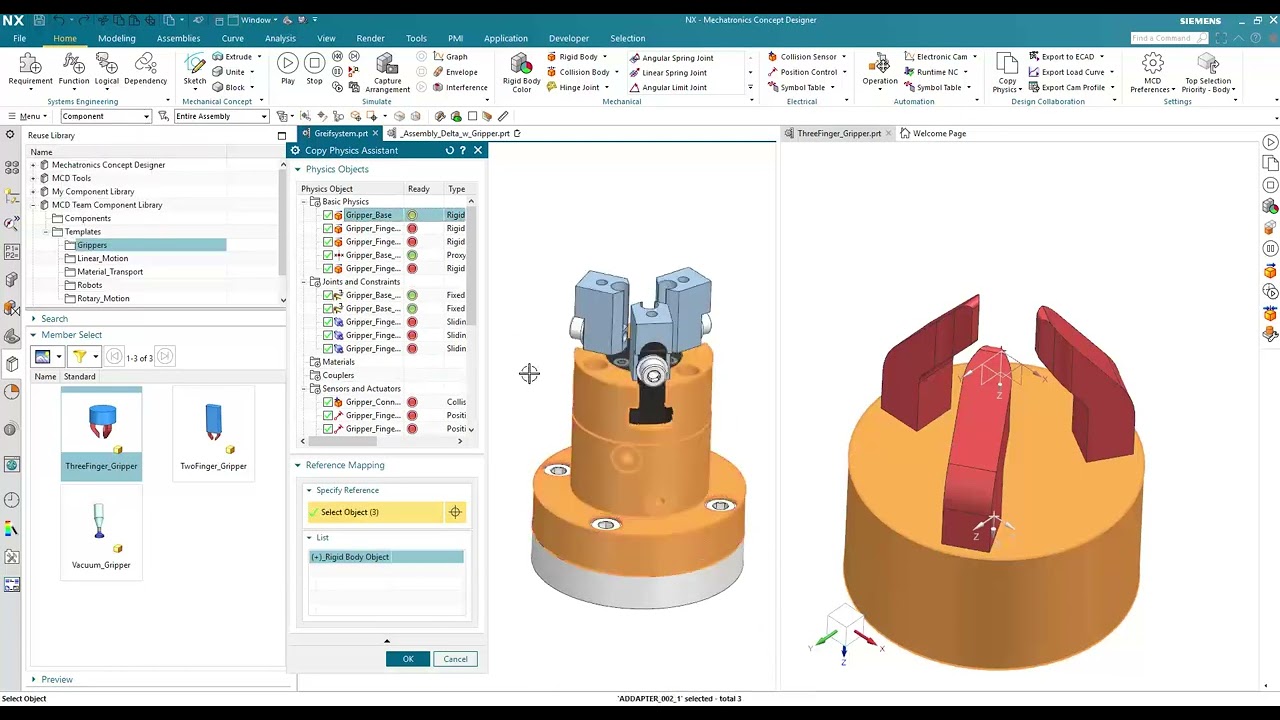Click the Physics Objects horizontal scrollbar

pyautogui.click(x=381, y=441)
